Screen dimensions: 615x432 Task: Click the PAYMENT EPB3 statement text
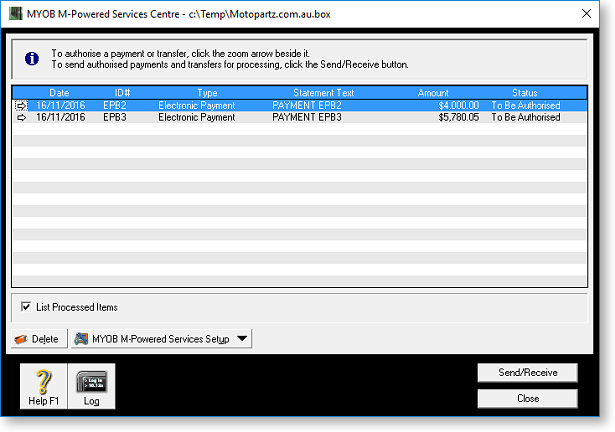(307, 117)
